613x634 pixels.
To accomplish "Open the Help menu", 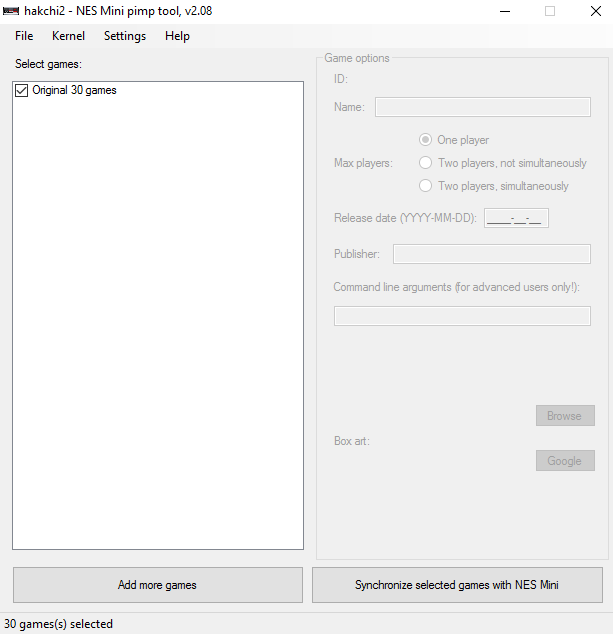I will click(x=177, y=36).
